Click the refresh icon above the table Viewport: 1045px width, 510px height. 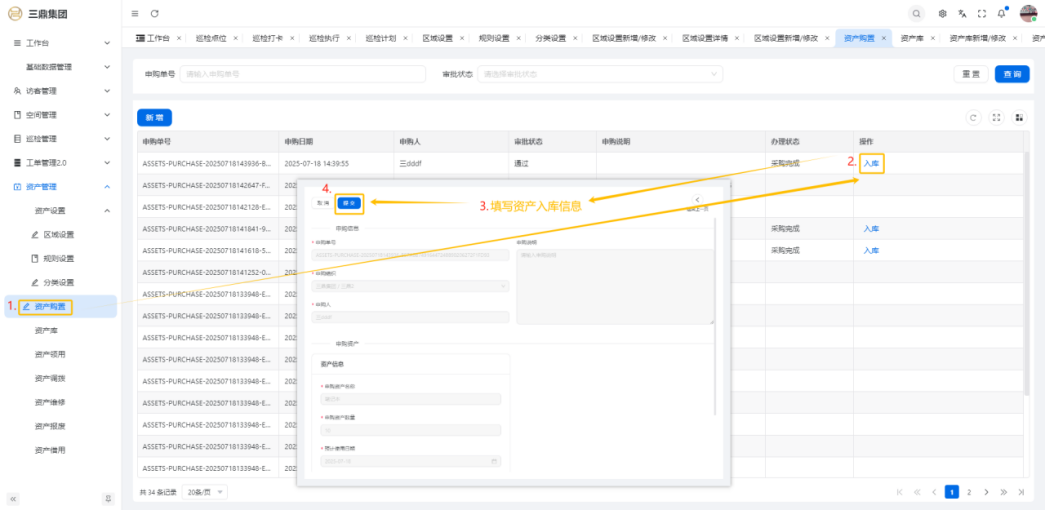click(x=974, y=117)
